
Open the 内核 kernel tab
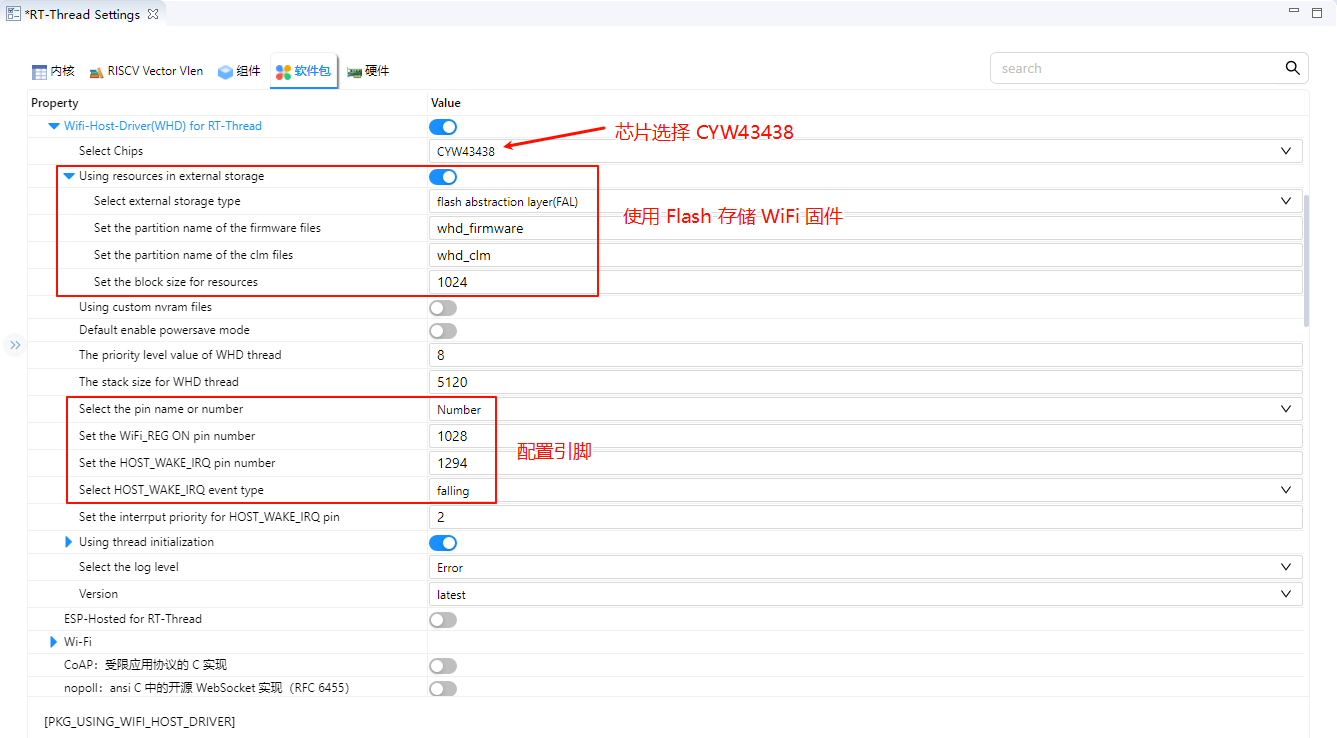pos(53,71)
